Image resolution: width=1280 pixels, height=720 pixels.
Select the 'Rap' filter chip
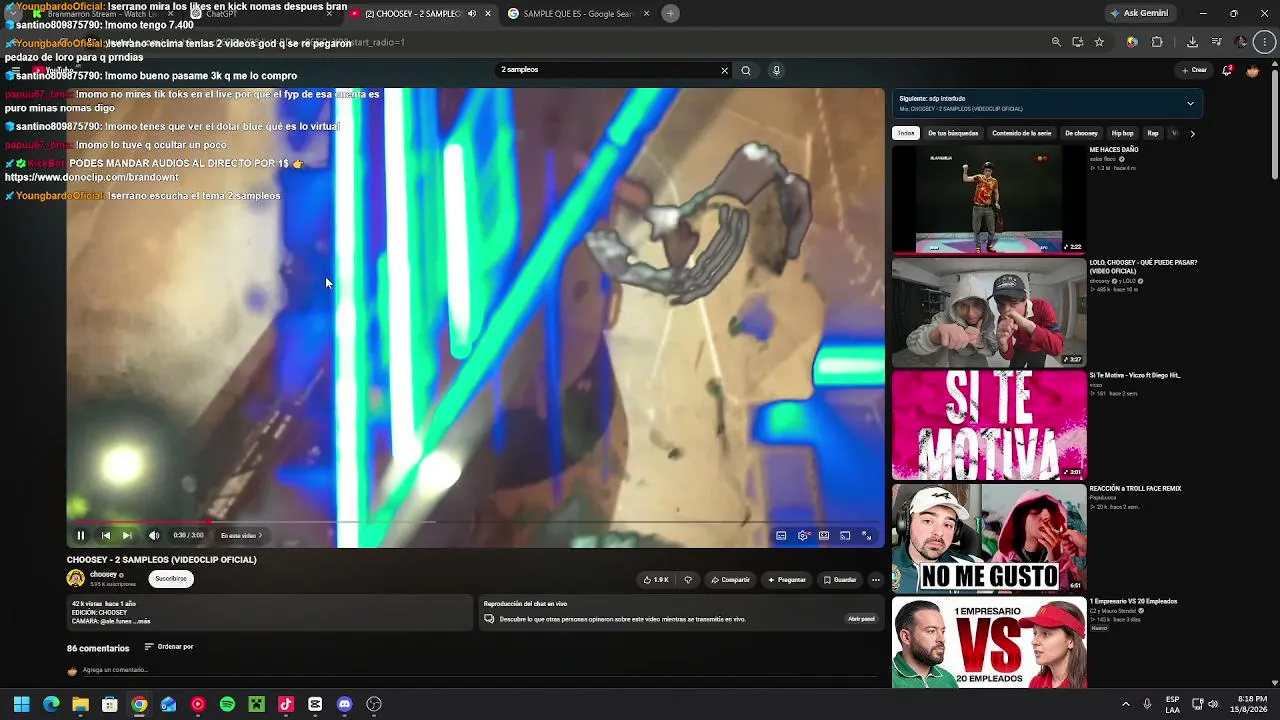1153,133
